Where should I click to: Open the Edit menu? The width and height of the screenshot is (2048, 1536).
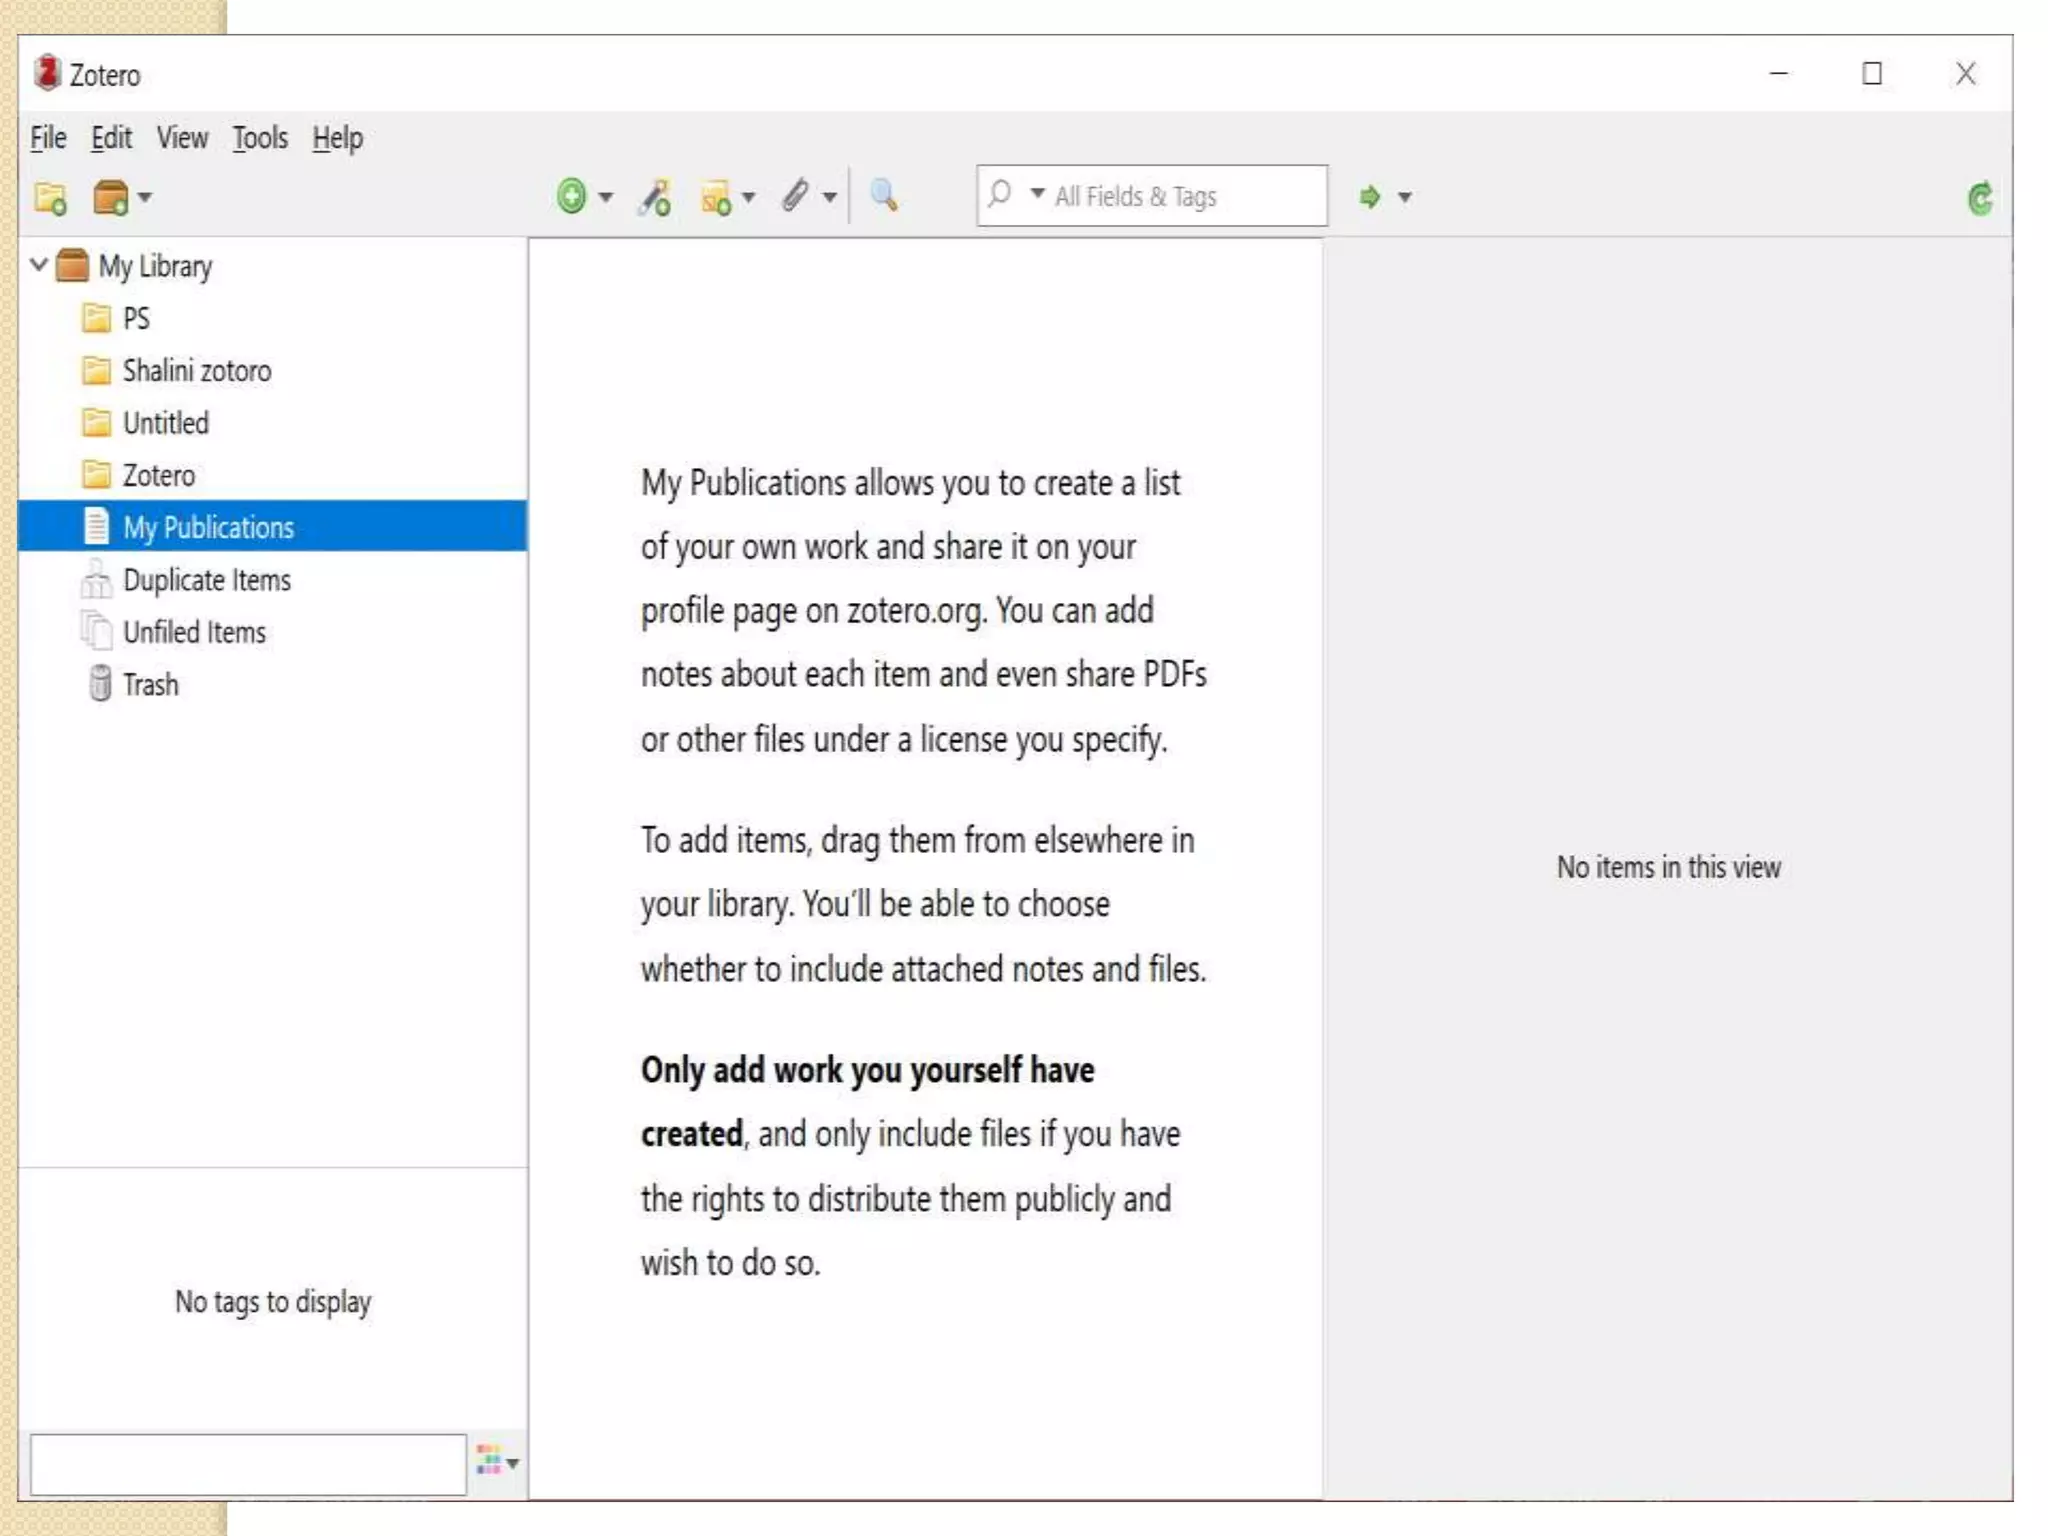coord(111,138)
